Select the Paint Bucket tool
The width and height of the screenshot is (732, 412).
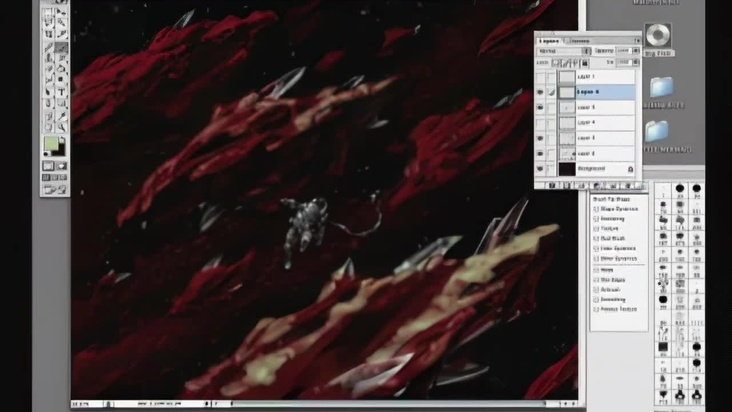(x=61, y=69)
